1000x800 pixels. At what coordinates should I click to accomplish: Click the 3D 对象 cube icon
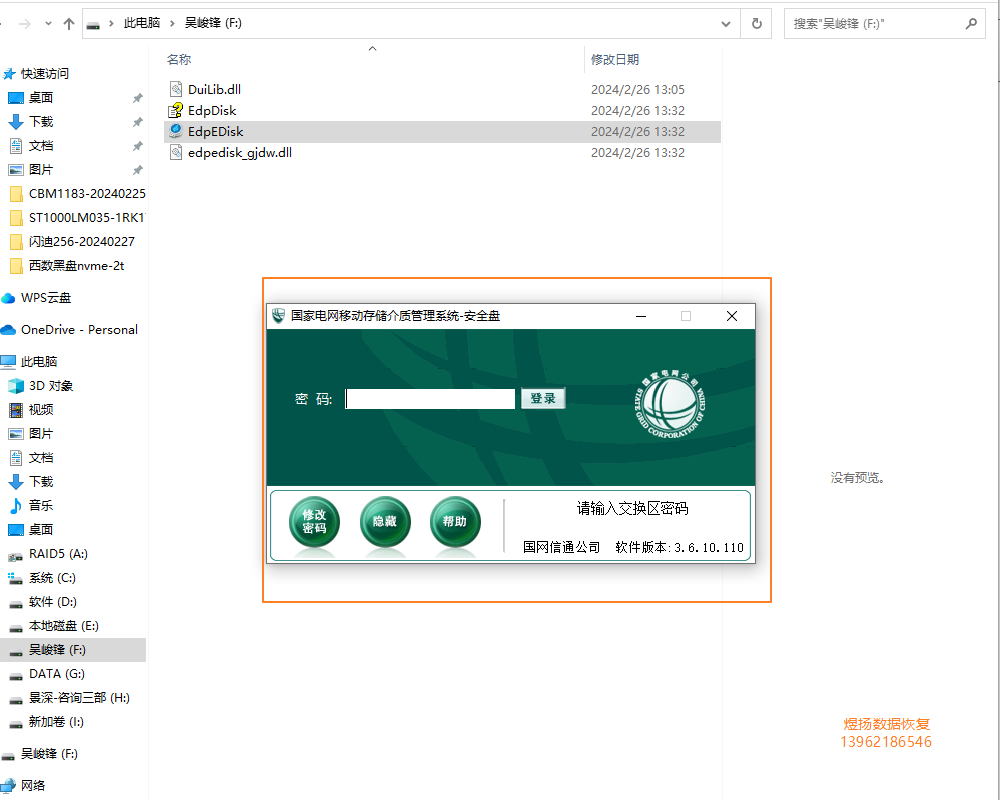(16, 386)
